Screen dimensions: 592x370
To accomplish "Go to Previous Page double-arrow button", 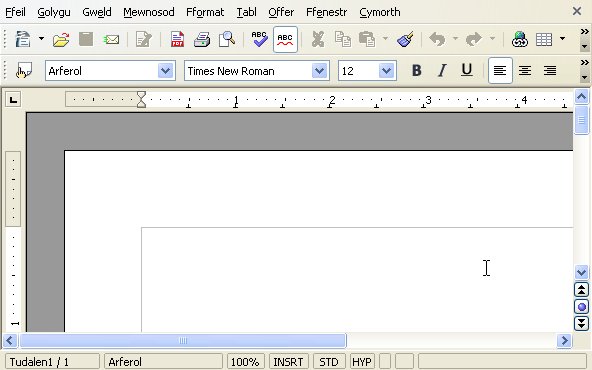I will (x=581, y=290).
